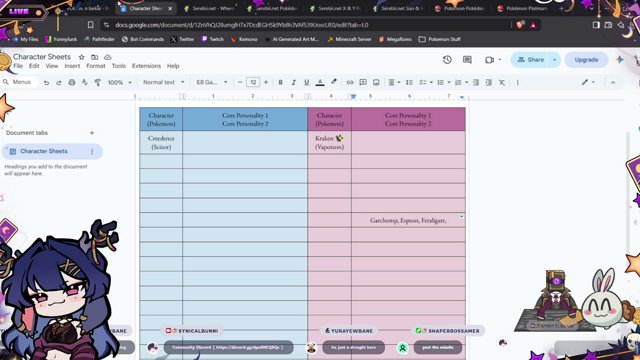Toggle bold formatting
This screenshot has height=360, width=640.
click(280, 82)
